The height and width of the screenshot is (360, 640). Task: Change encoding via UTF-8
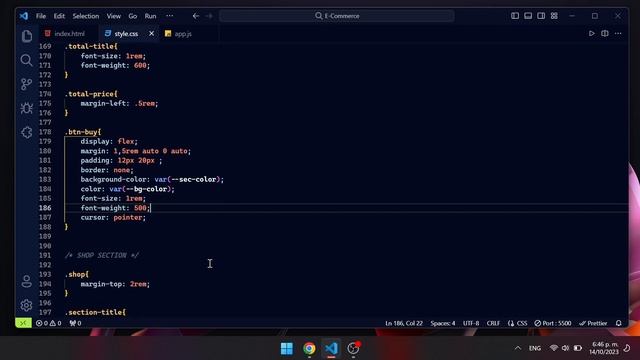coord(471,323)
